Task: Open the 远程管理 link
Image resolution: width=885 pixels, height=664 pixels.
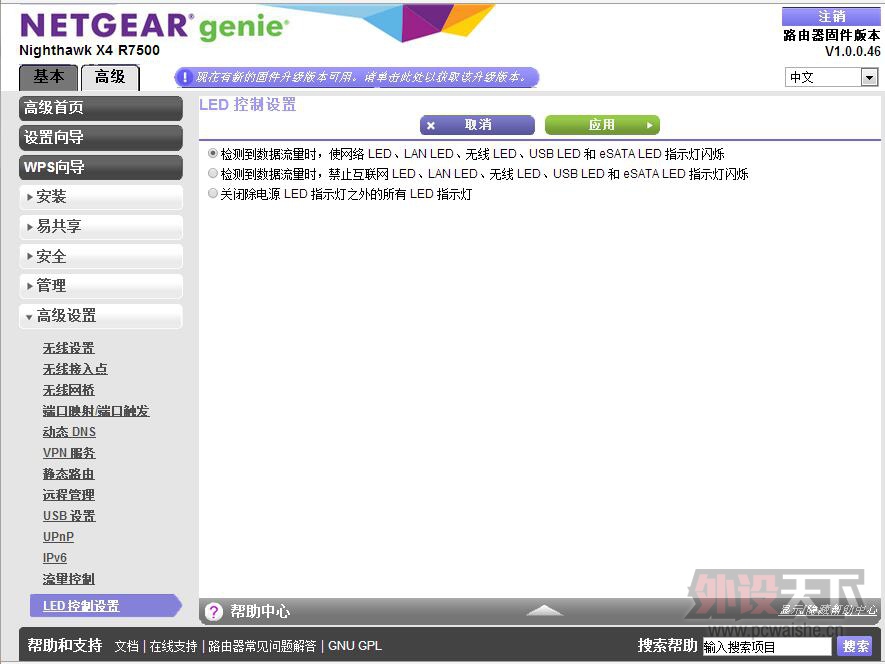Action: coord(69,495)
